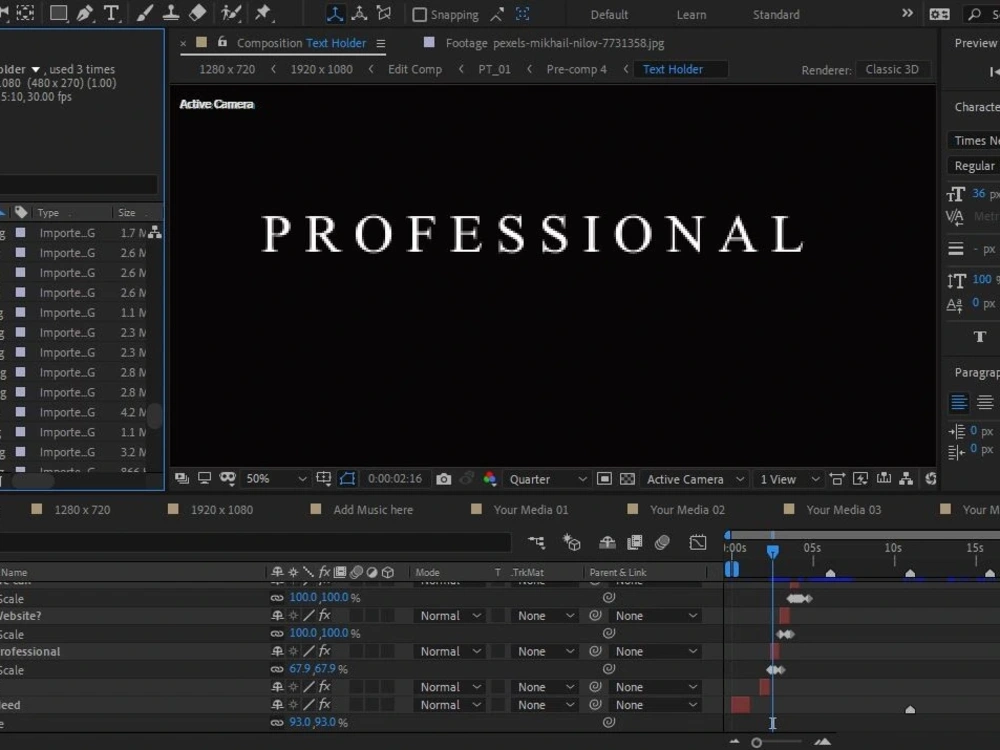The image size is (1000, 750).
Task: Adjust the timeline zoom slider
Action: pos(756,742)
